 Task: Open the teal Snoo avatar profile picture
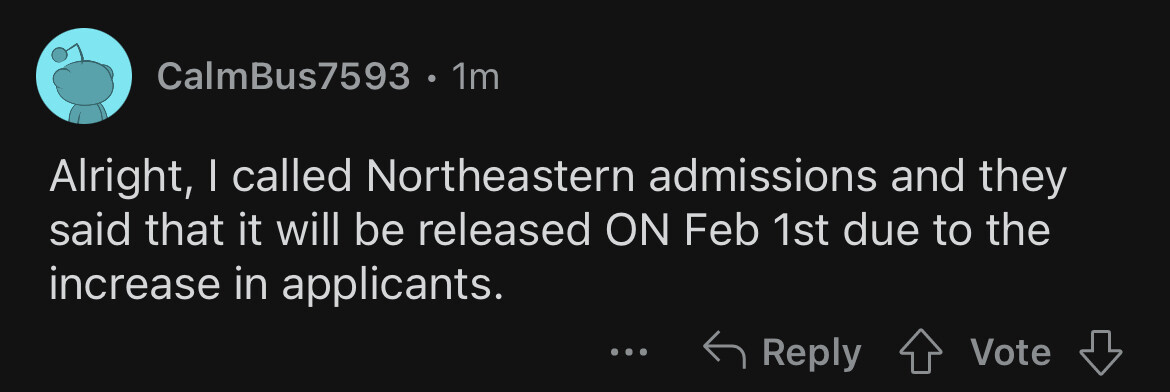pyautogui.click(x=84, y=76)
